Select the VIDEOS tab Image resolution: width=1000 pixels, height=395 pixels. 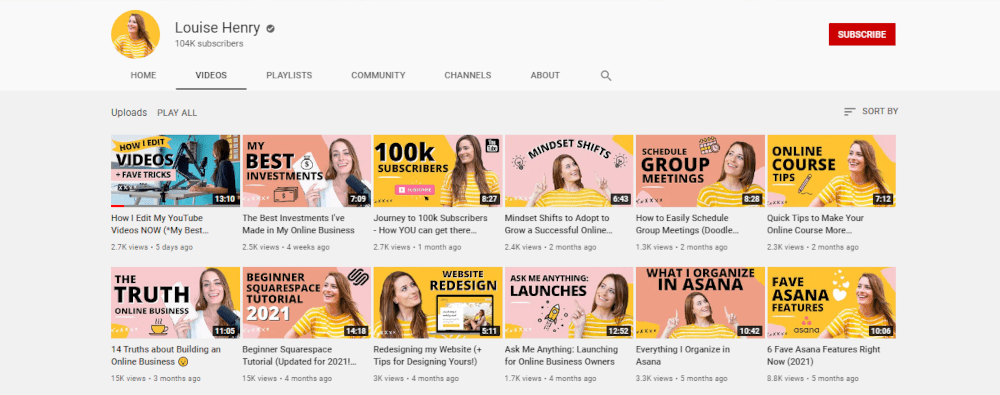point(211,75)
